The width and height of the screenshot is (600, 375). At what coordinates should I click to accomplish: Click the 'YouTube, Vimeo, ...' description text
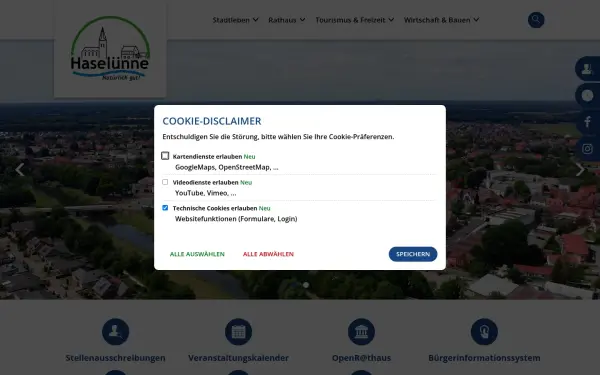click(x=205, y=193)
